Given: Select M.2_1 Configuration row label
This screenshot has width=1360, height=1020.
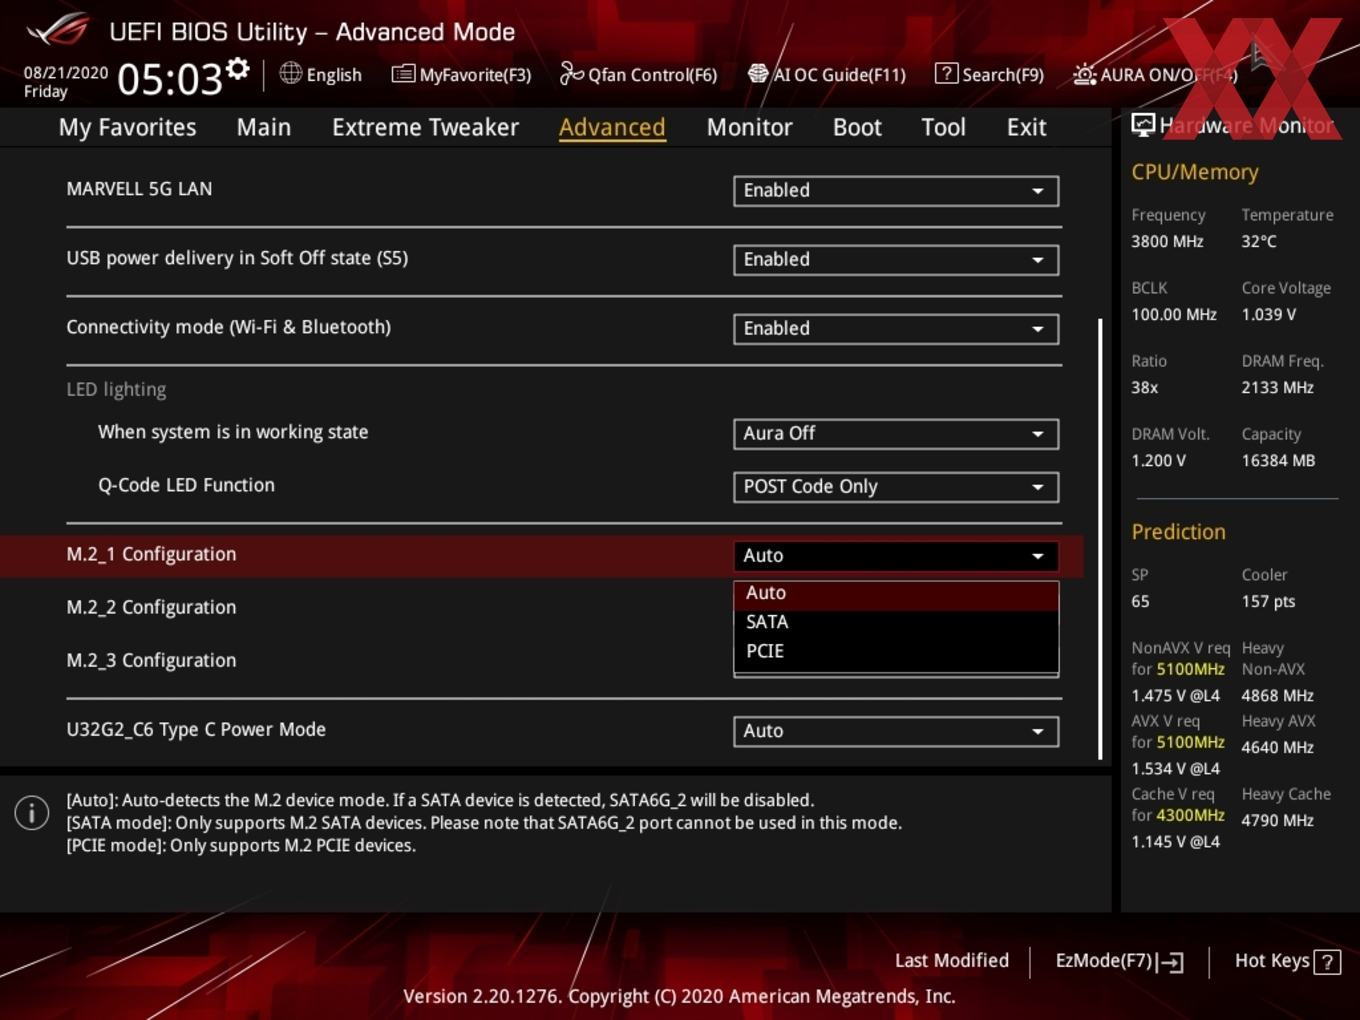Looking at the screenshot, I should point(151,555).
